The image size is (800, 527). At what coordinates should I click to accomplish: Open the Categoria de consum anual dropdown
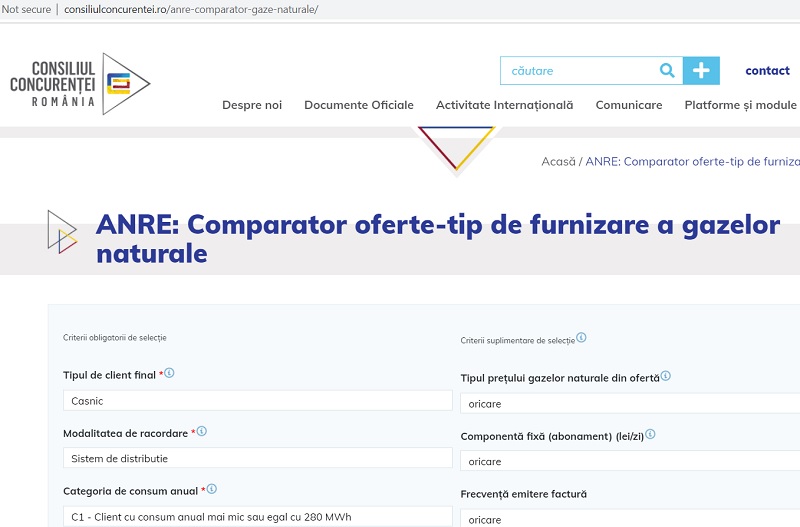[258, 516]
